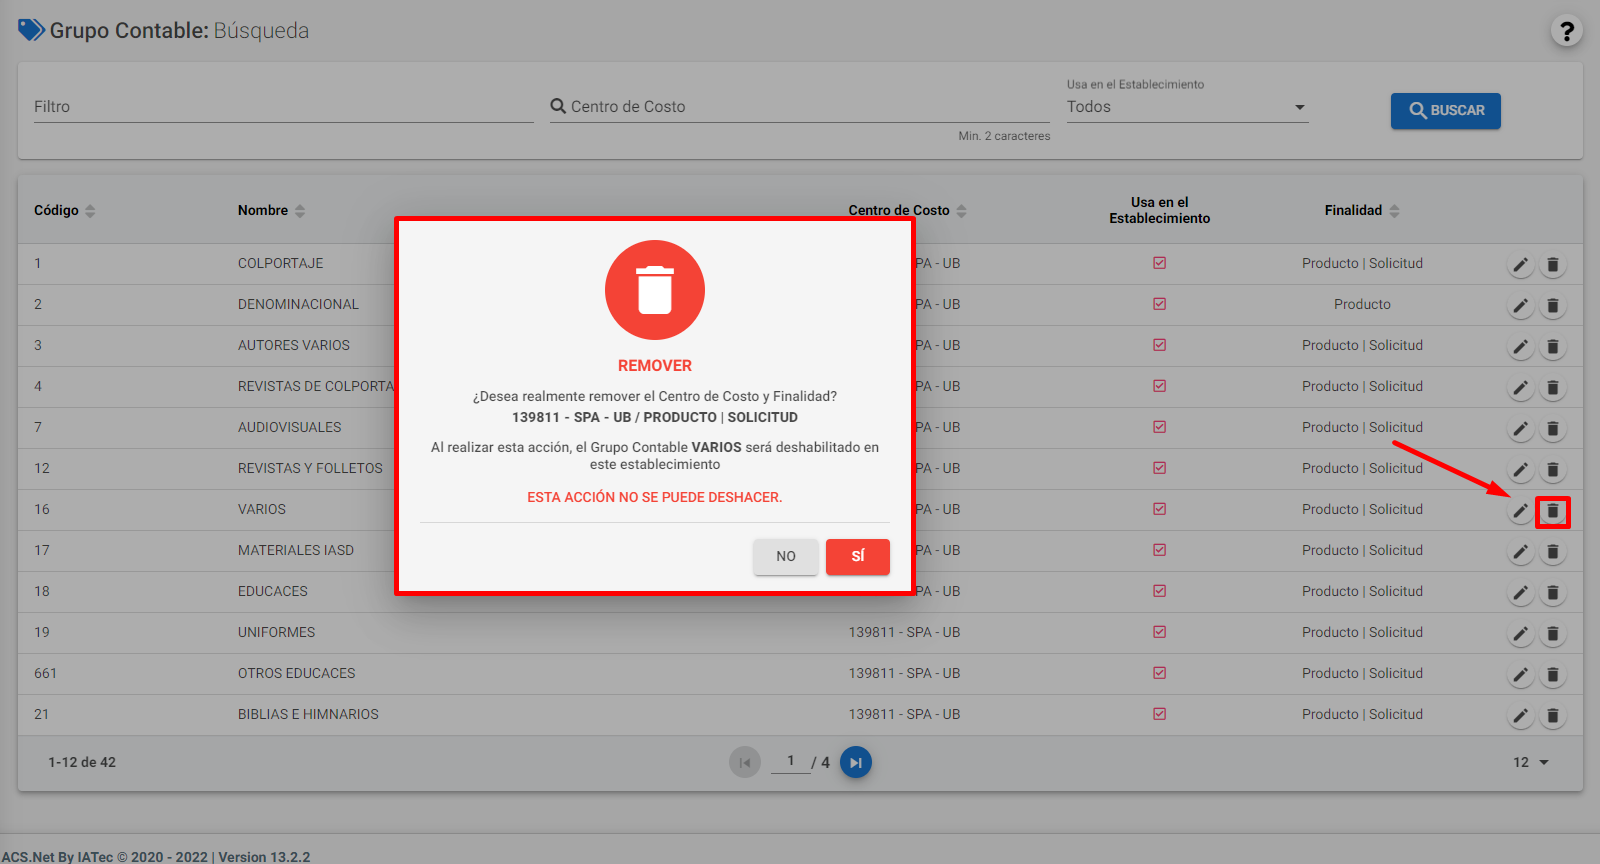Sort table by Código column
The height and width of the screenshot is (864, 1600).
64,210
